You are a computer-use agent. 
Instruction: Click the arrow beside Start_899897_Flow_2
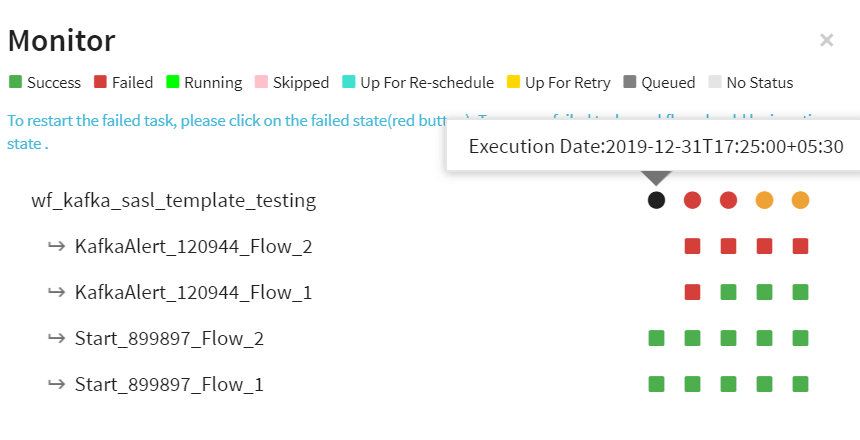coord(56,338)
